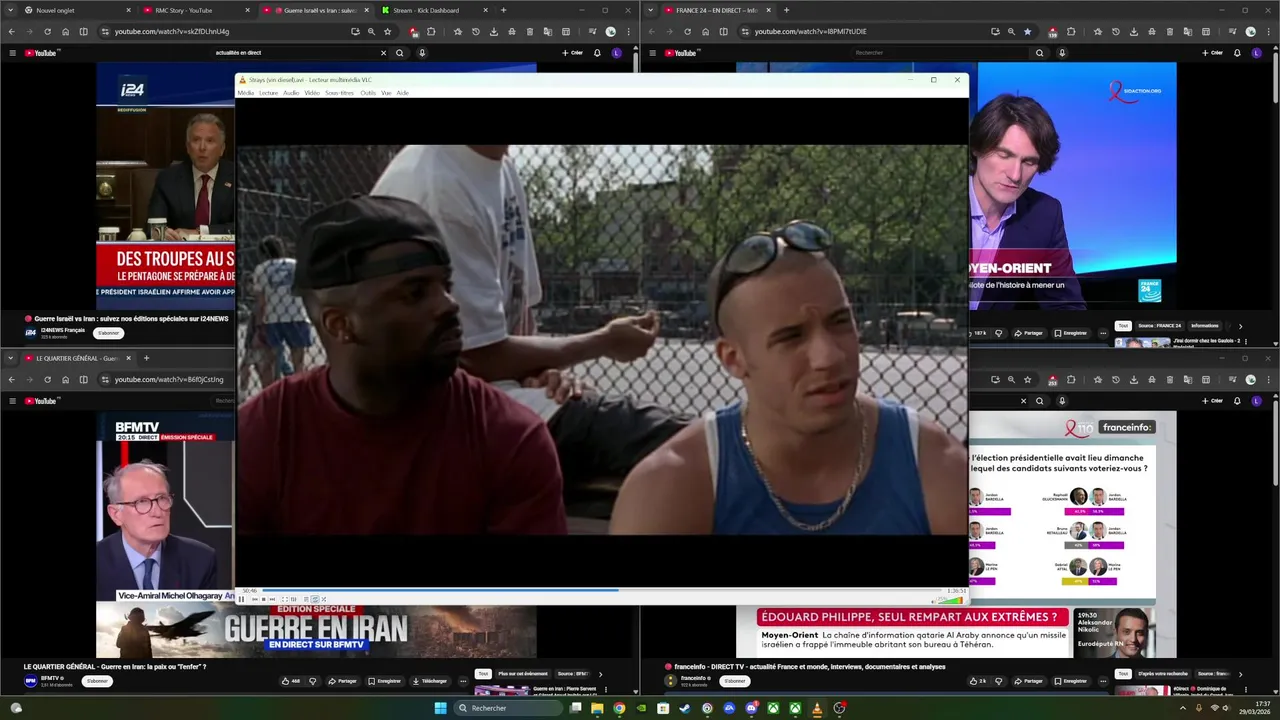Open Steam from the taskbar
This screenshot has height=720, width=1280.
tap(685, 708)
